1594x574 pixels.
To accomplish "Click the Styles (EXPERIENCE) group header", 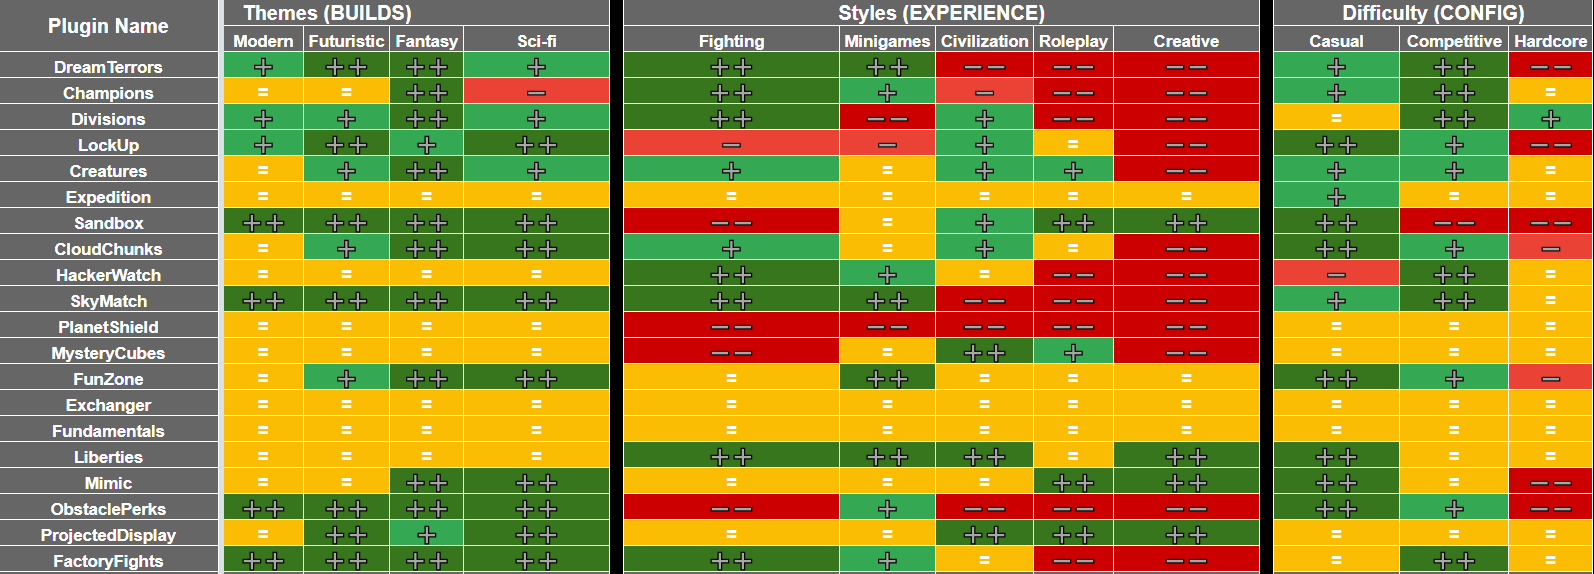I will (941, 13).
